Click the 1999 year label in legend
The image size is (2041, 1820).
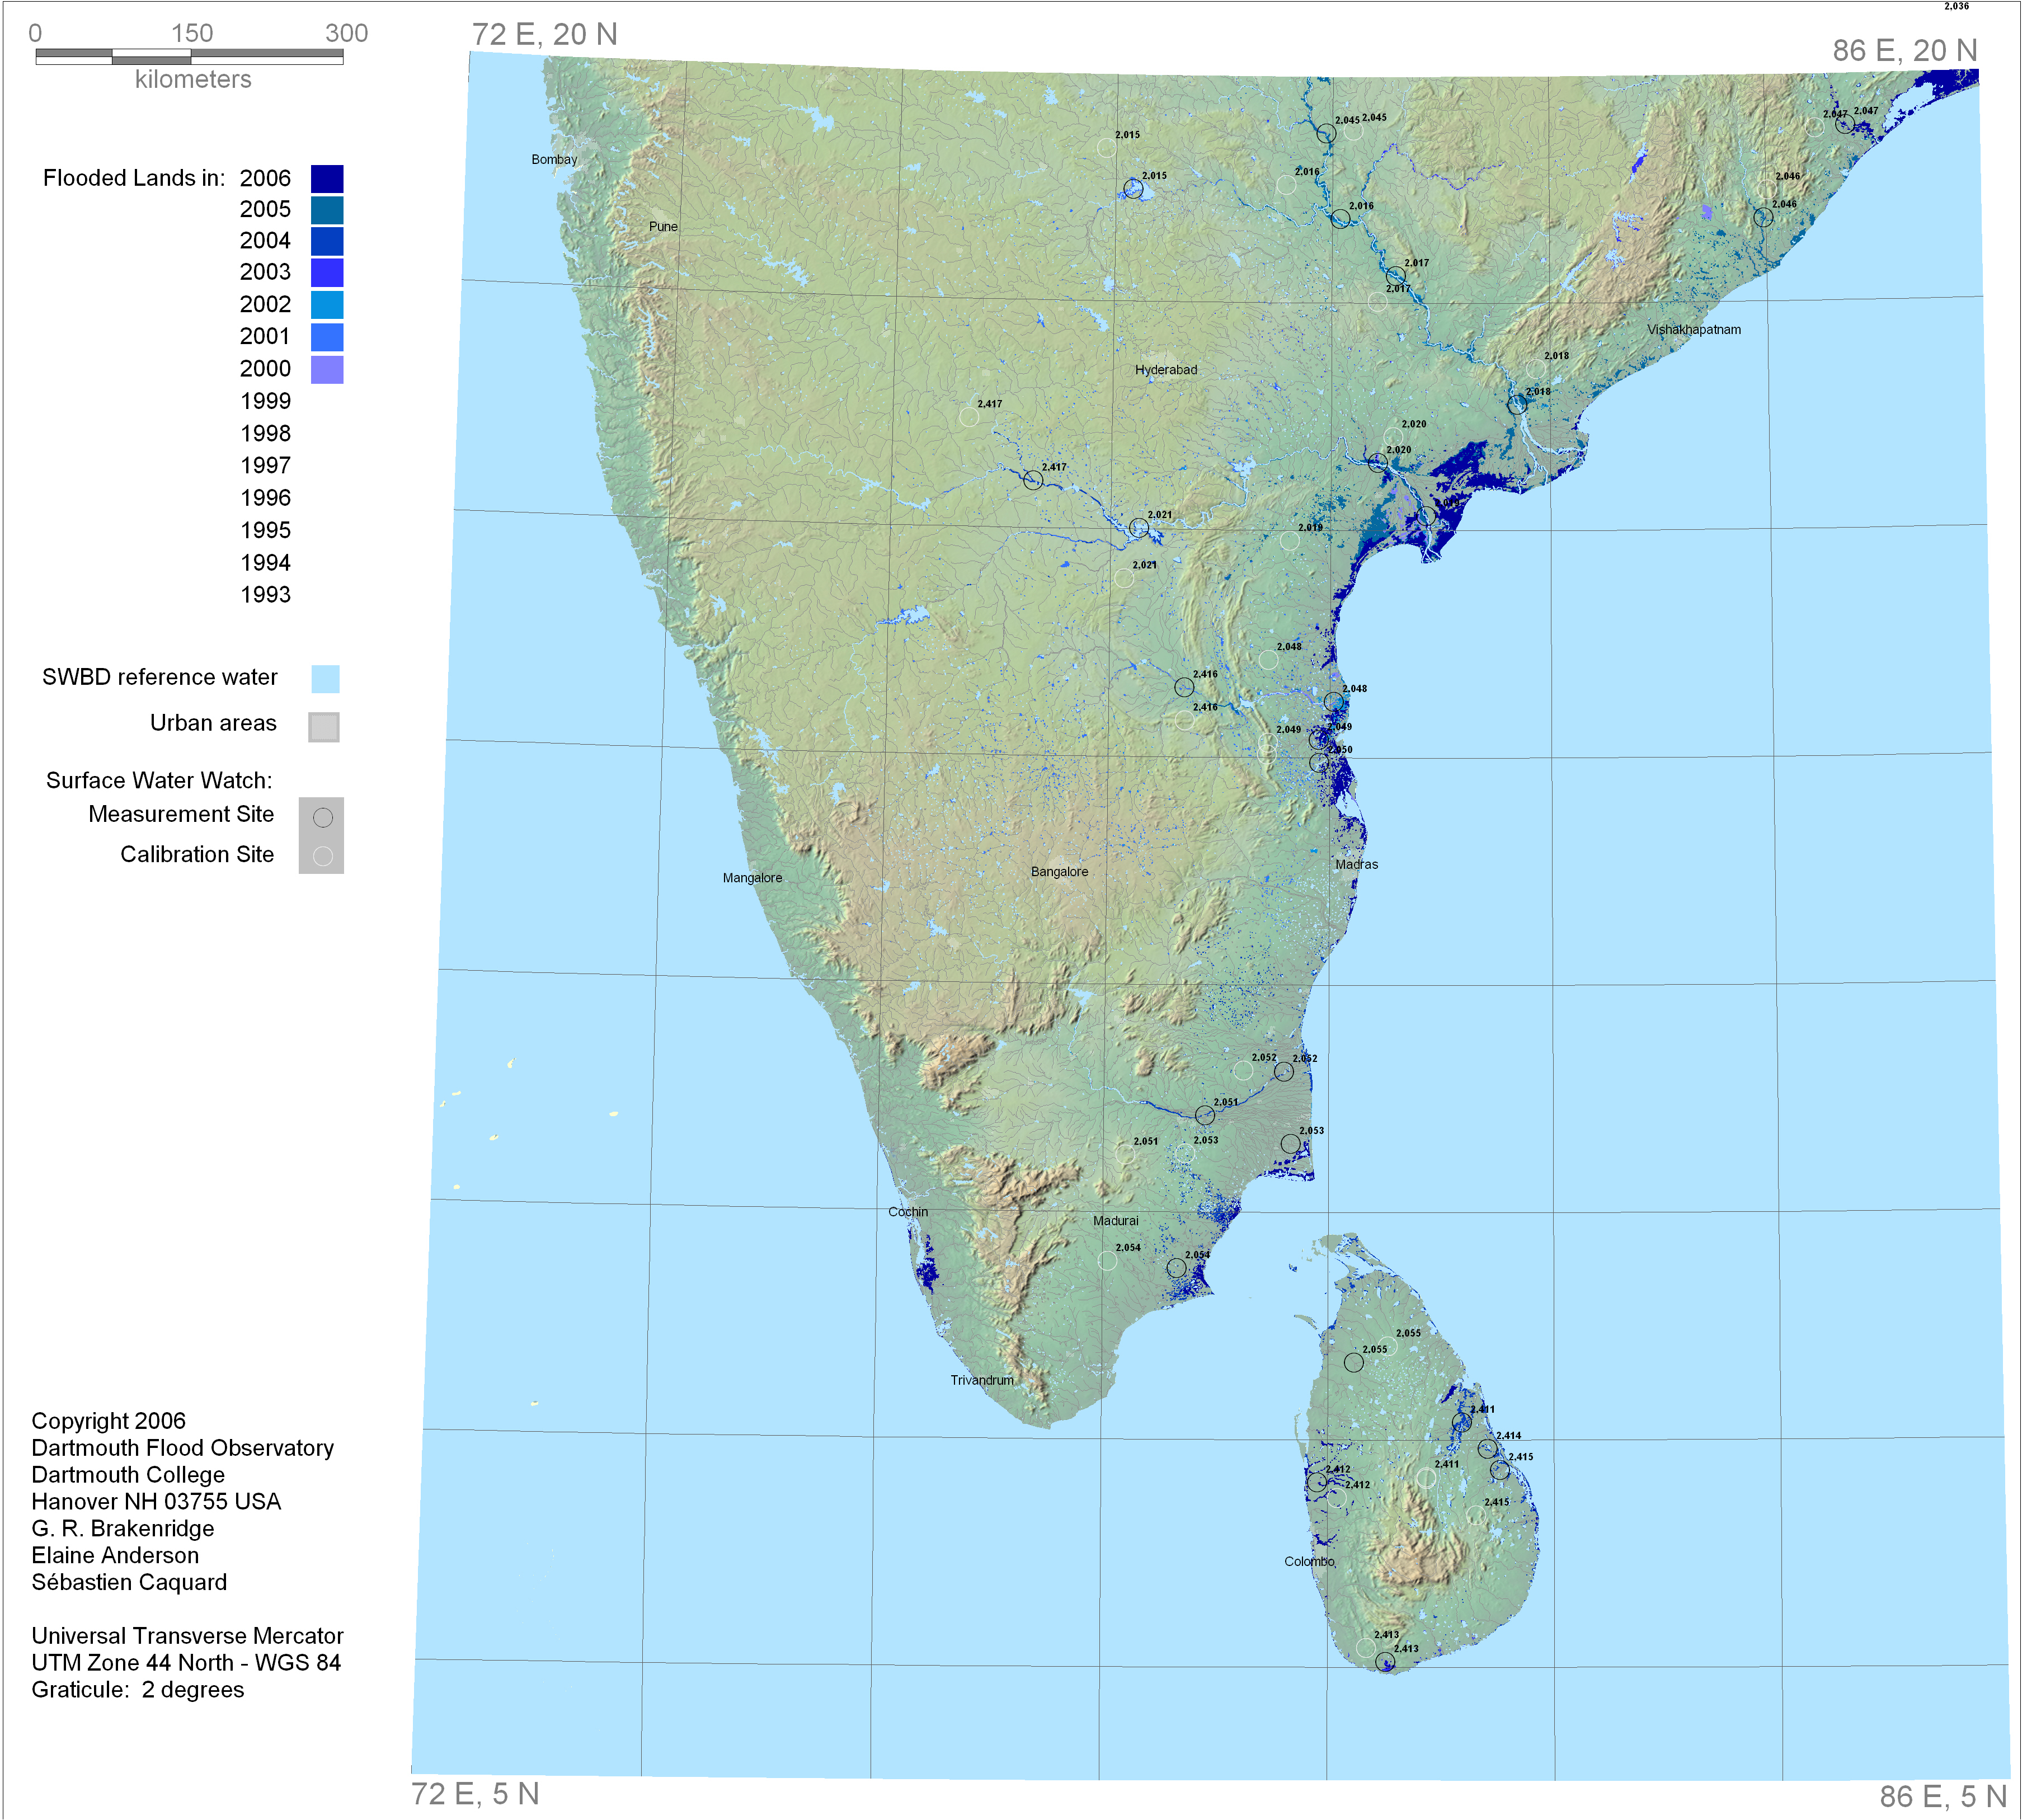pyautogui.click(x=265, y=402)
